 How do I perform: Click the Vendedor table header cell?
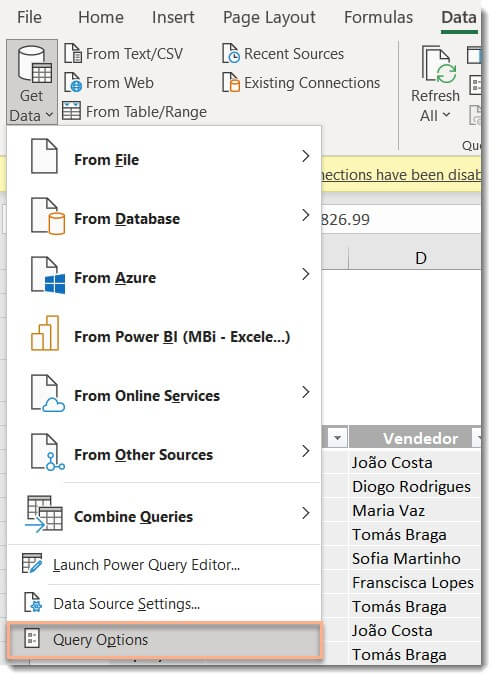[x=415, y=438]
